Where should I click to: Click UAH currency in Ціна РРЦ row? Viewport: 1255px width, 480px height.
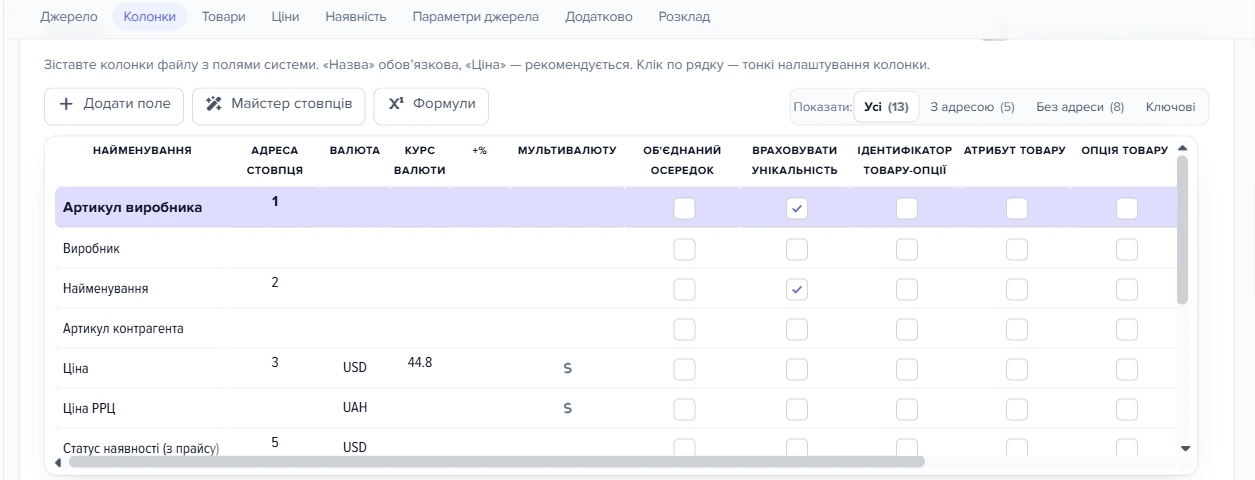tap(355, 408)
